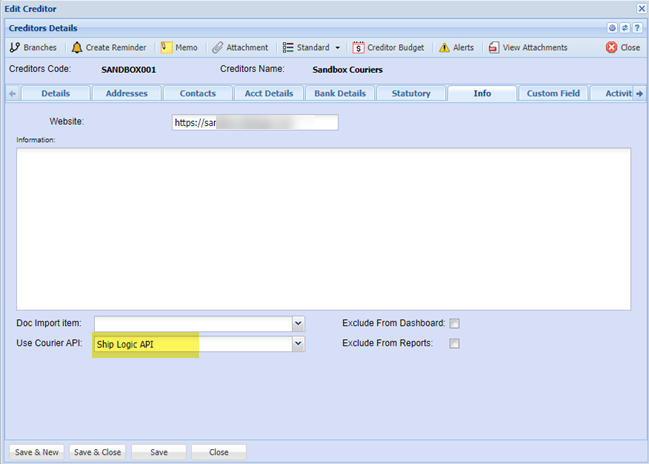The height and width of the screenshot is (464, 649).
Task: Open the Memo note icon
Action: tap(167, 47)
